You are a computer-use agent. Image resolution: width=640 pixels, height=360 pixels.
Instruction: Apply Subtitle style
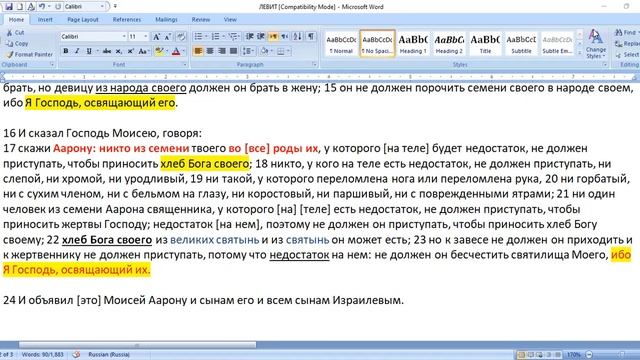(x=521, y=44)
